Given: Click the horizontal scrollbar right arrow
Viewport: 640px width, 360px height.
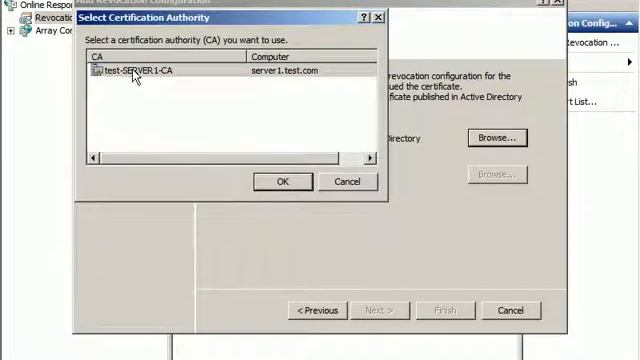Looking at the screenshot, I should 370,158.
